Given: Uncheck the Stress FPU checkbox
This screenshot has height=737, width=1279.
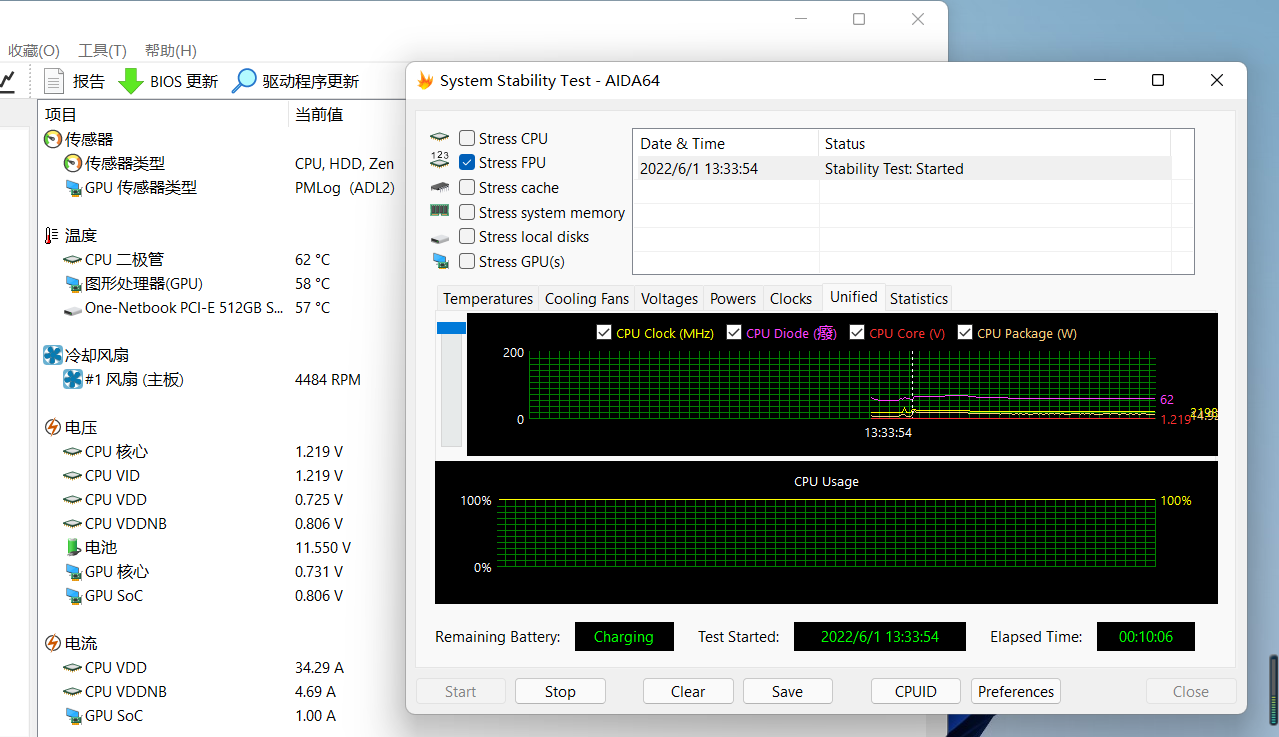Looking at the screenshot, I should click(467, 162).
